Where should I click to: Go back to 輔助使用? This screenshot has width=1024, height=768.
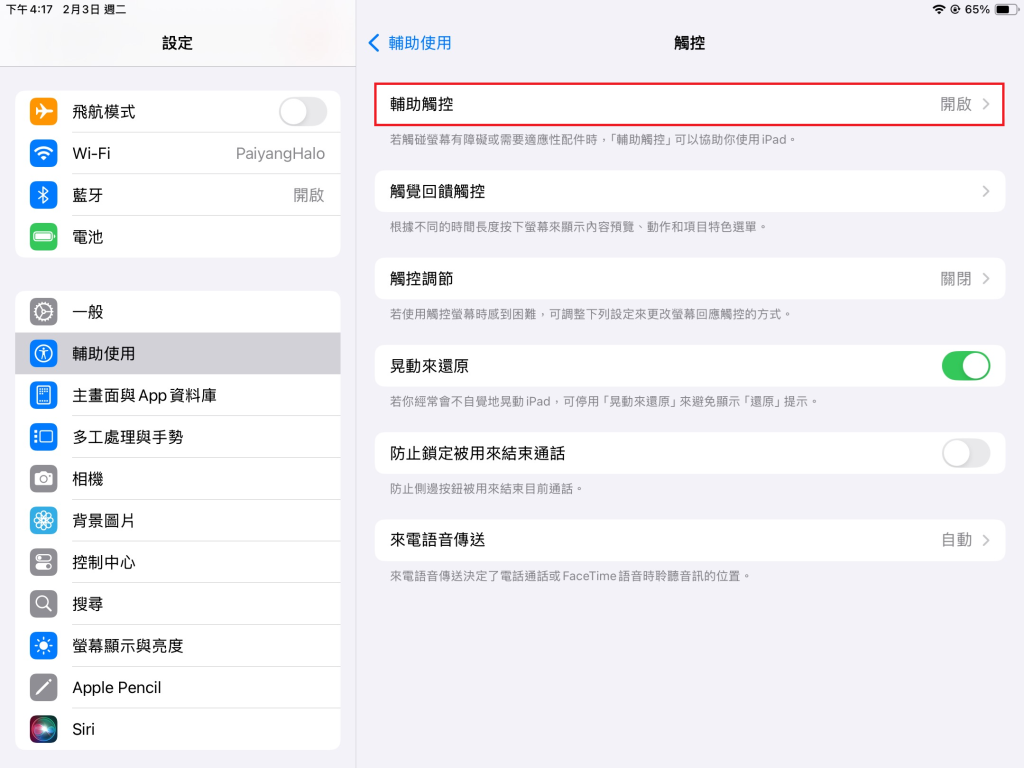[x=410, y=43]
